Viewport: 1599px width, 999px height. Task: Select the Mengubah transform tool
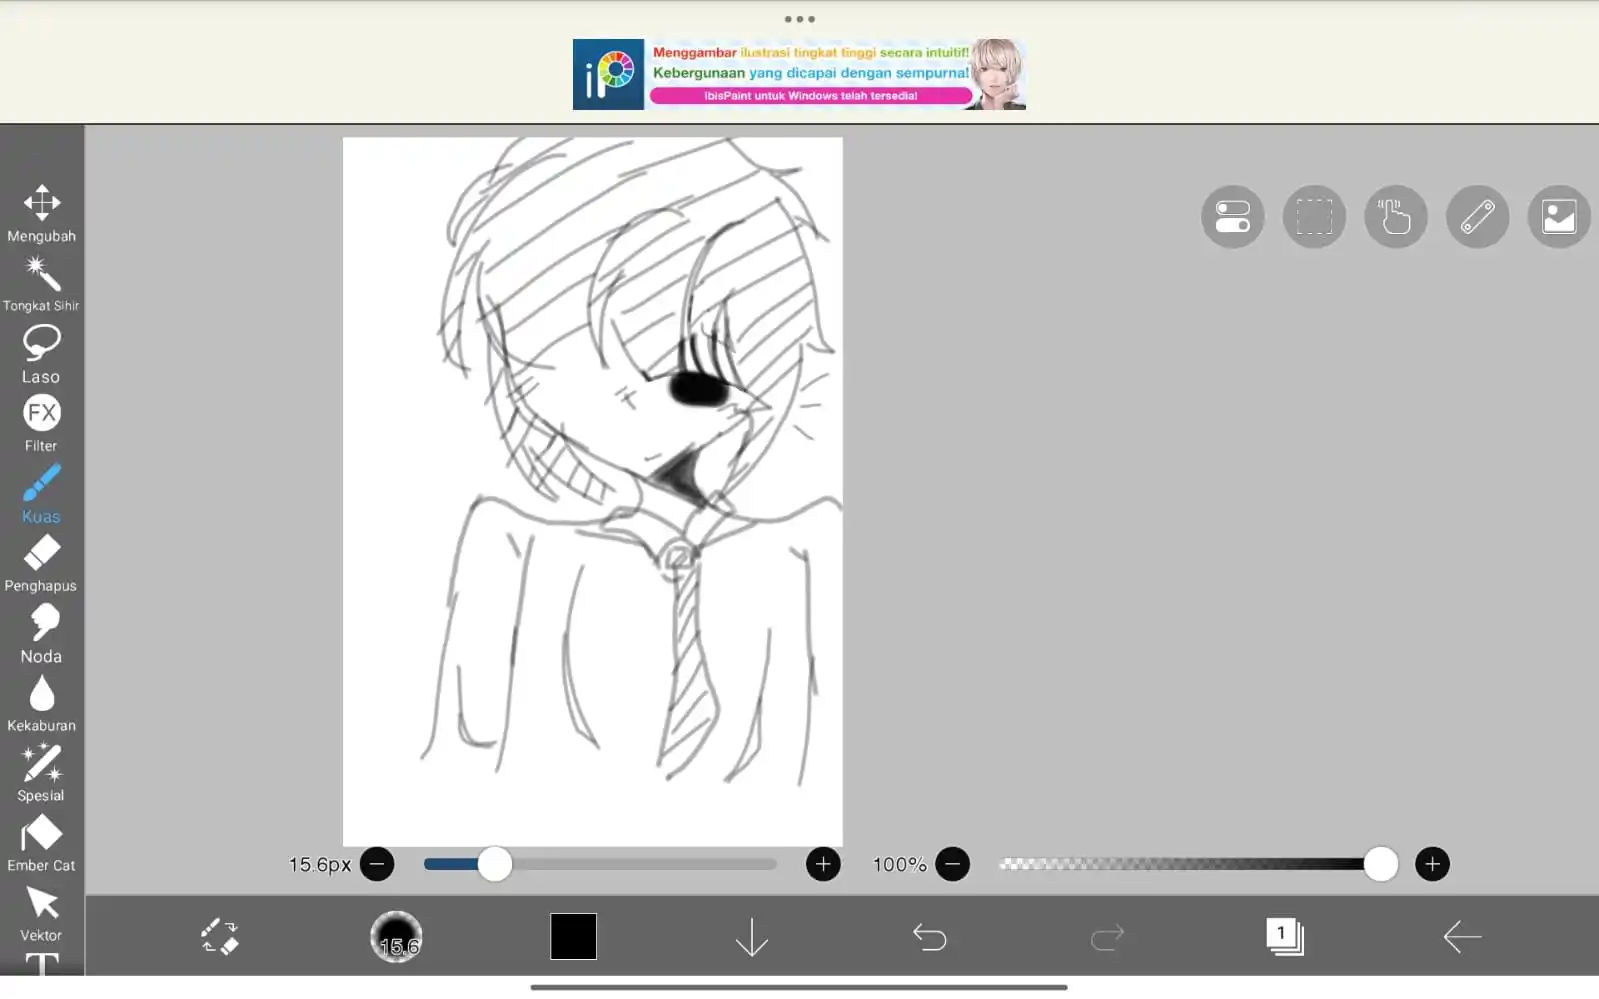[41, 213]
